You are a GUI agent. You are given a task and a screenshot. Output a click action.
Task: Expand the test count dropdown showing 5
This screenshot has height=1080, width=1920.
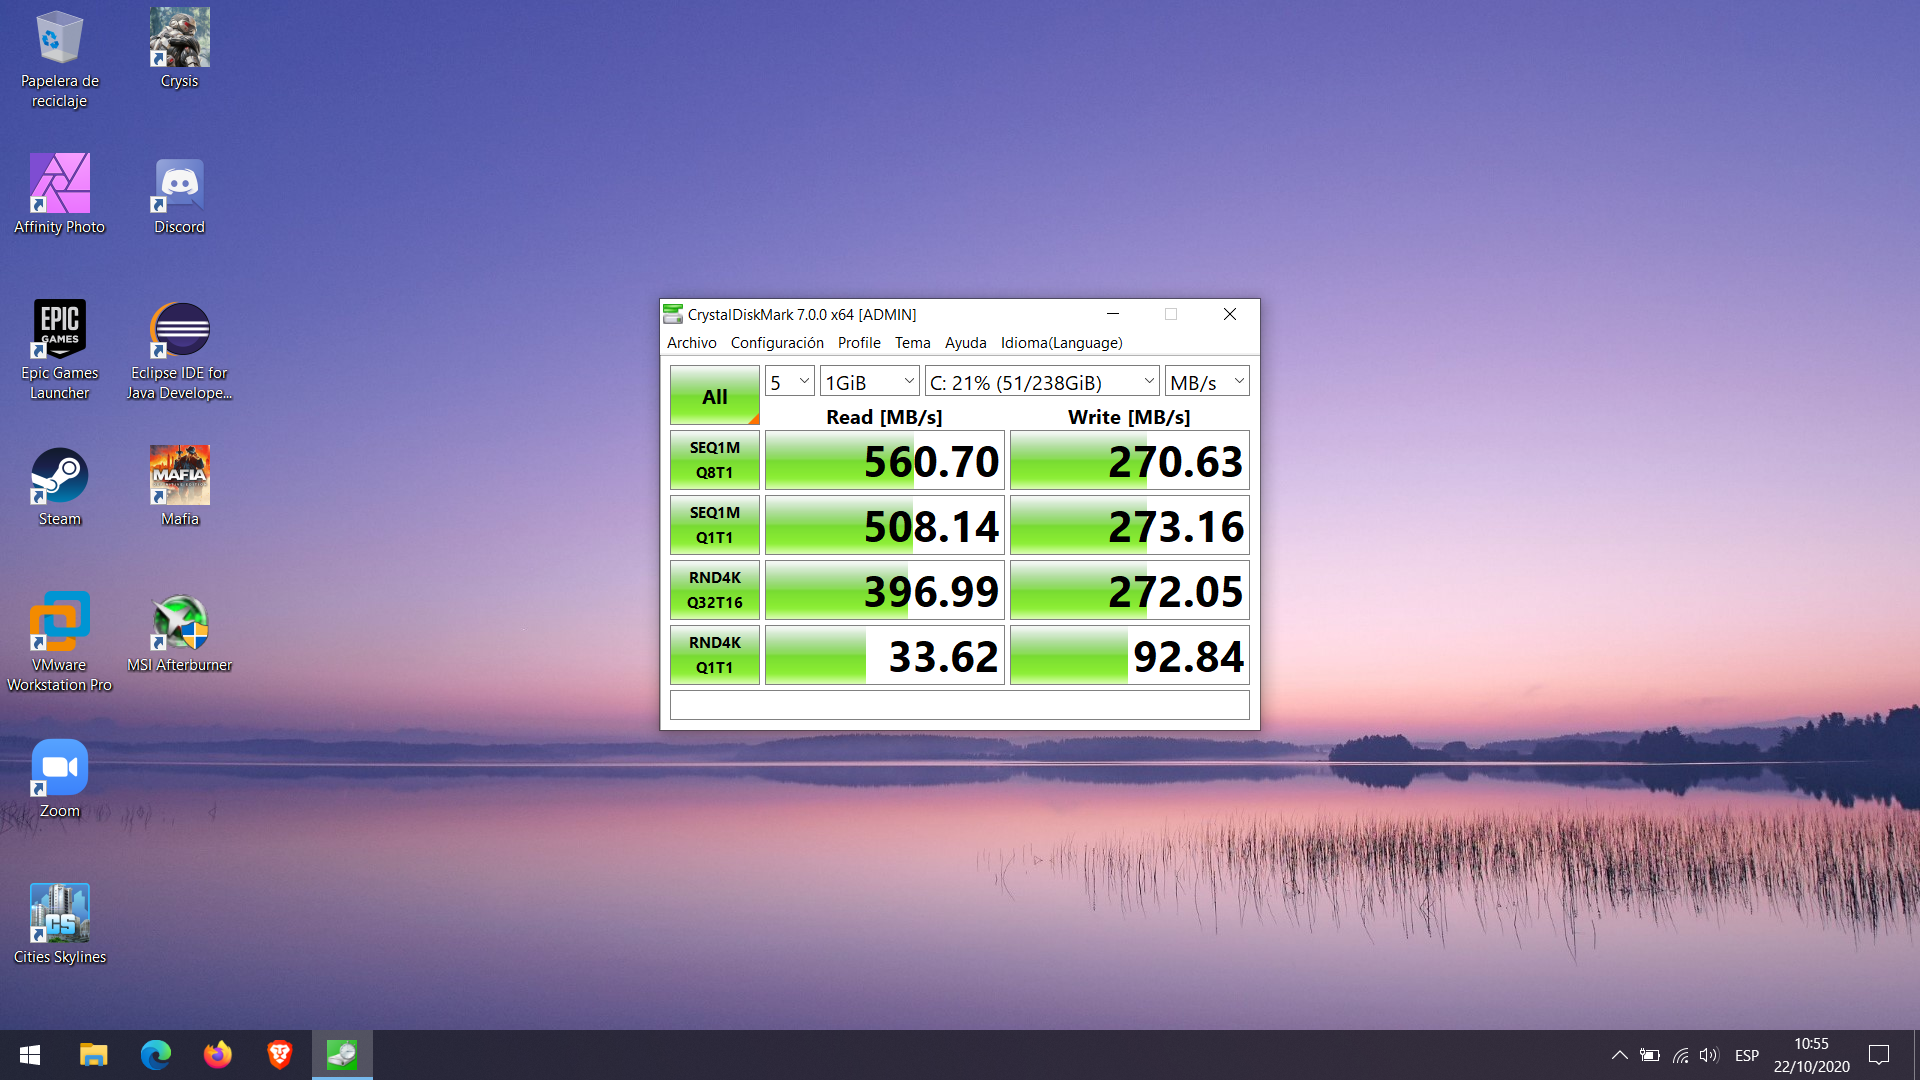click(789, 382)
